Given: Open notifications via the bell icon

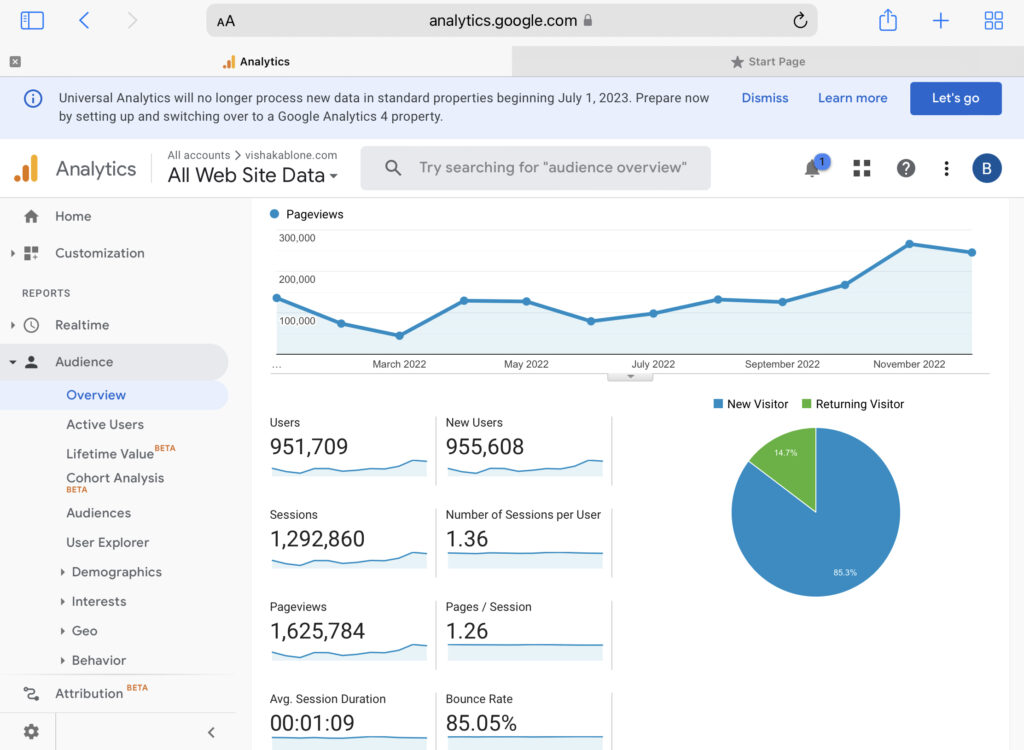Looking at the screenshot, I should click(x=812, y=169).
